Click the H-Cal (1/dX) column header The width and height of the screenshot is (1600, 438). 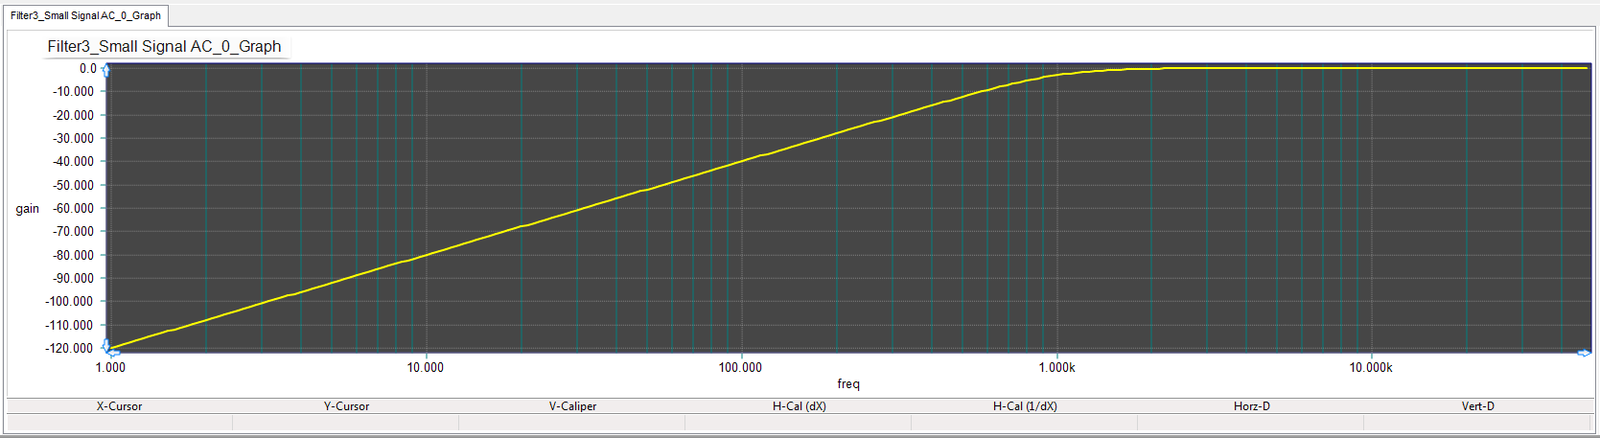(1025, 406)
